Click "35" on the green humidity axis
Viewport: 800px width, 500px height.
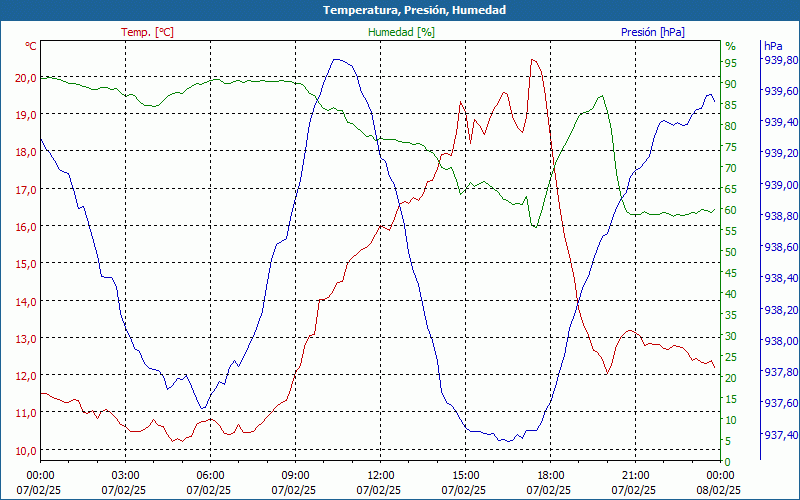(731, 315)
